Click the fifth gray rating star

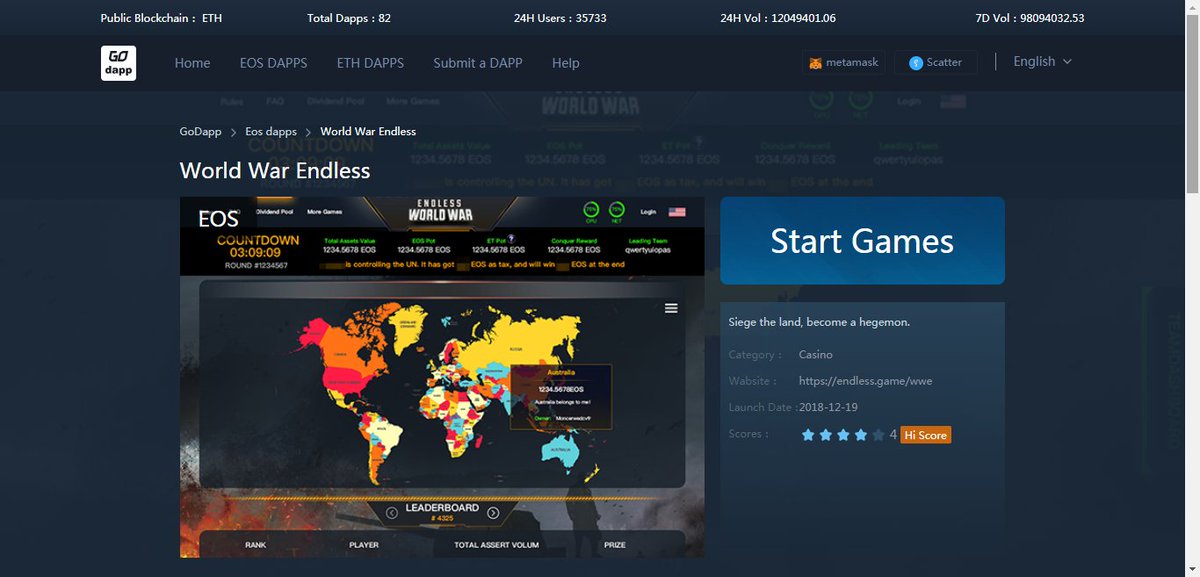pos(878,435)
